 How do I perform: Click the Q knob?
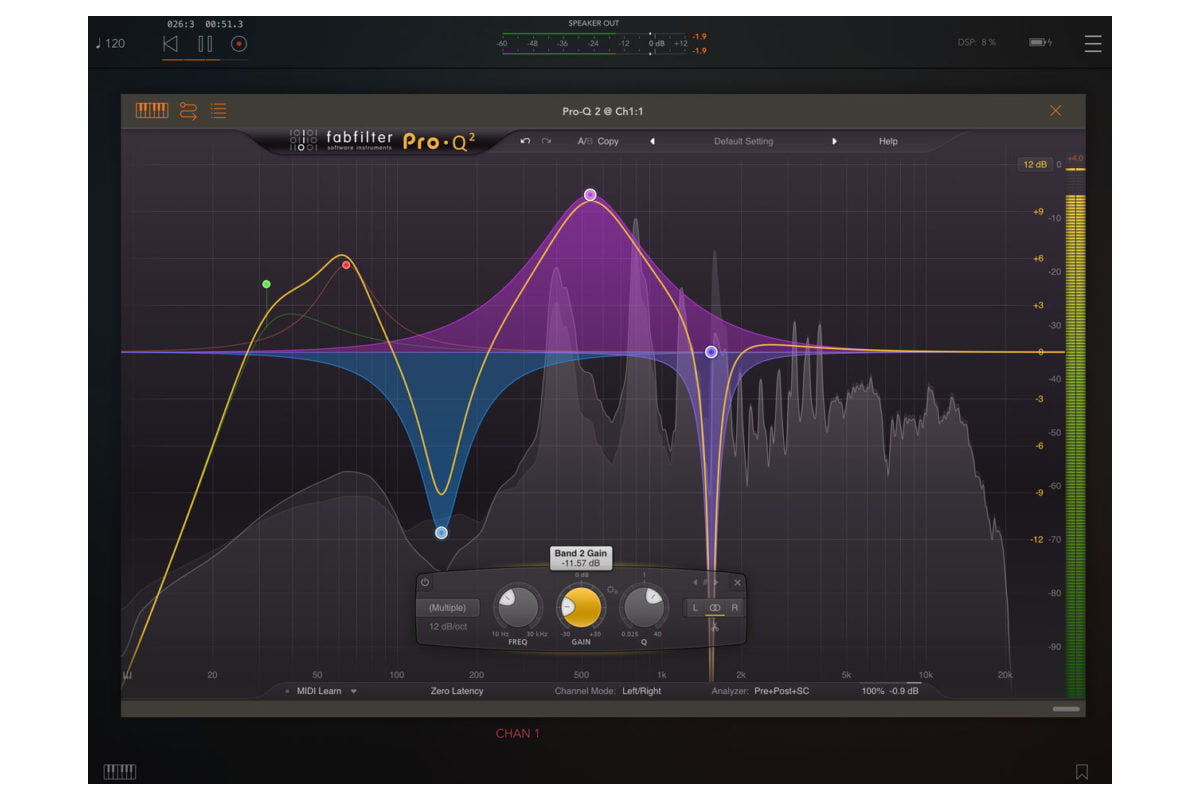(x=644, y=608)
